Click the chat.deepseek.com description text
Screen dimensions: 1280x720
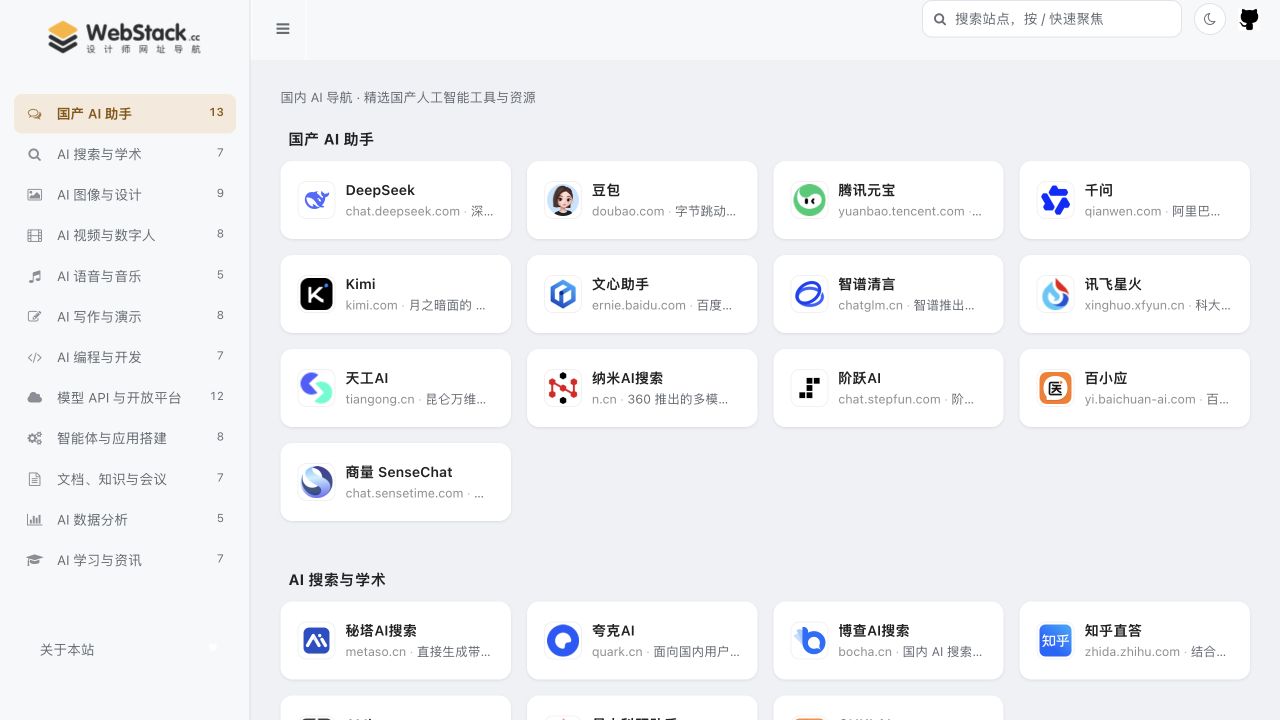pos(420,211)
